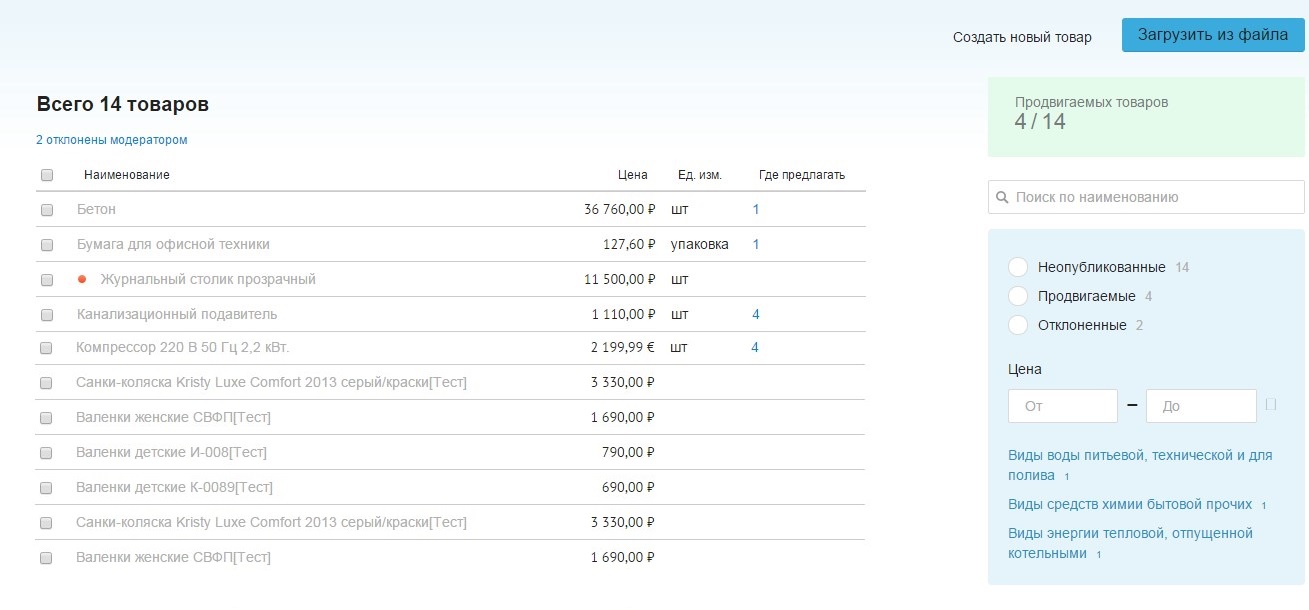Select the Неопубликованные radio filter
Screen dimensions: 1309x610
click(1018, 268)
